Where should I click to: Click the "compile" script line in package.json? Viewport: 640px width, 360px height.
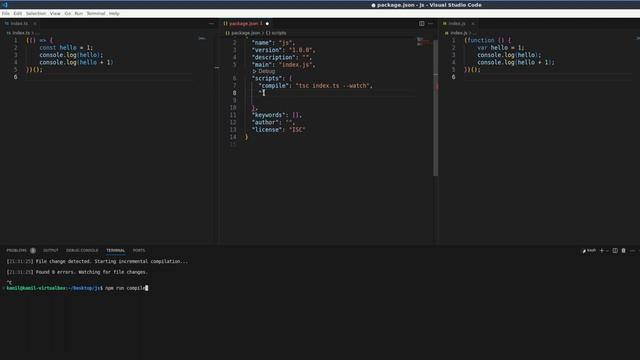click(316, 86)
